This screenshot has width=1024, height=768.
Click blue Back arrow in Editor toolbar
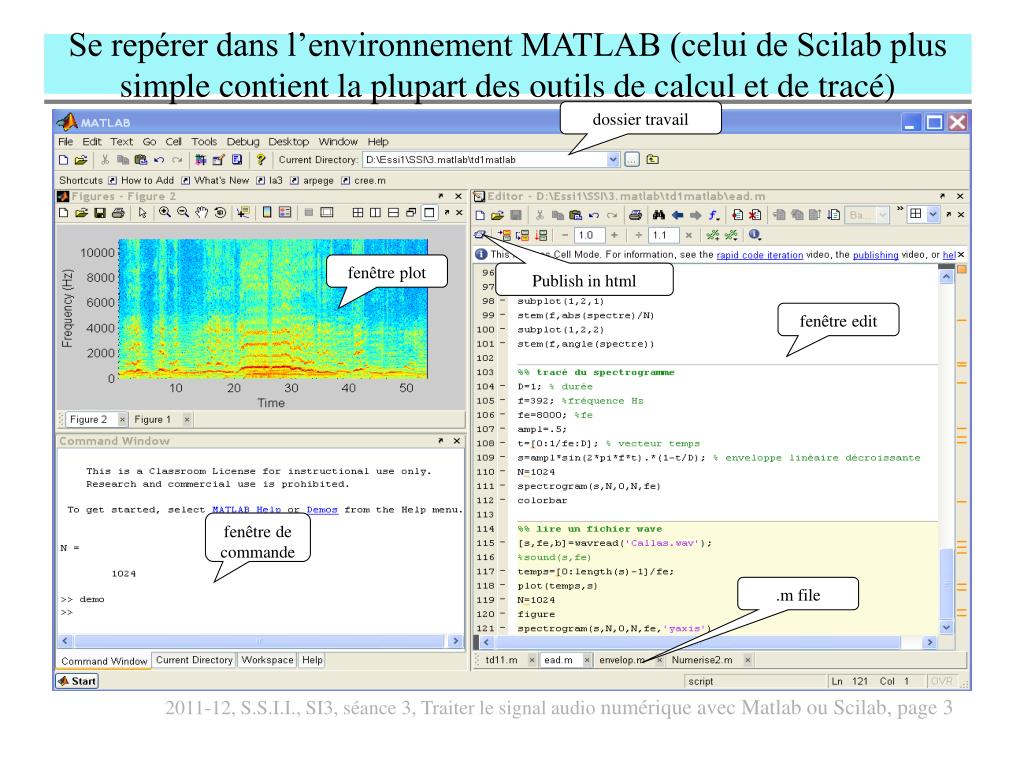click(678, 215)
